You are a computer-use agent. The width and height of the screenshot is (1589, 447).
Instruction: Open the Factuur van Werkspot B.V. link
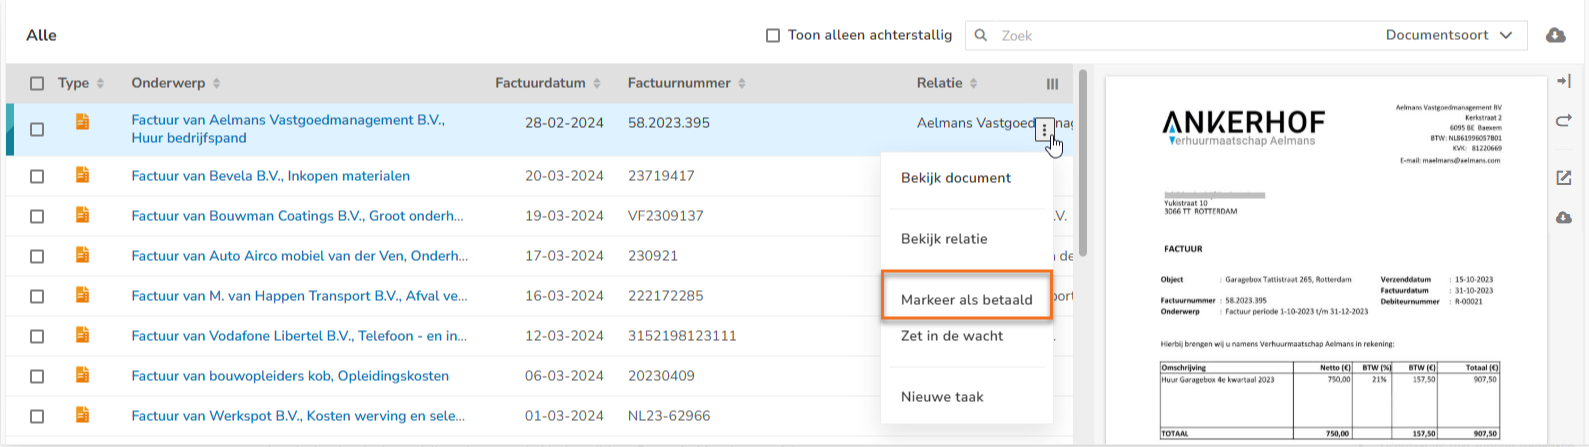point(298,416)
